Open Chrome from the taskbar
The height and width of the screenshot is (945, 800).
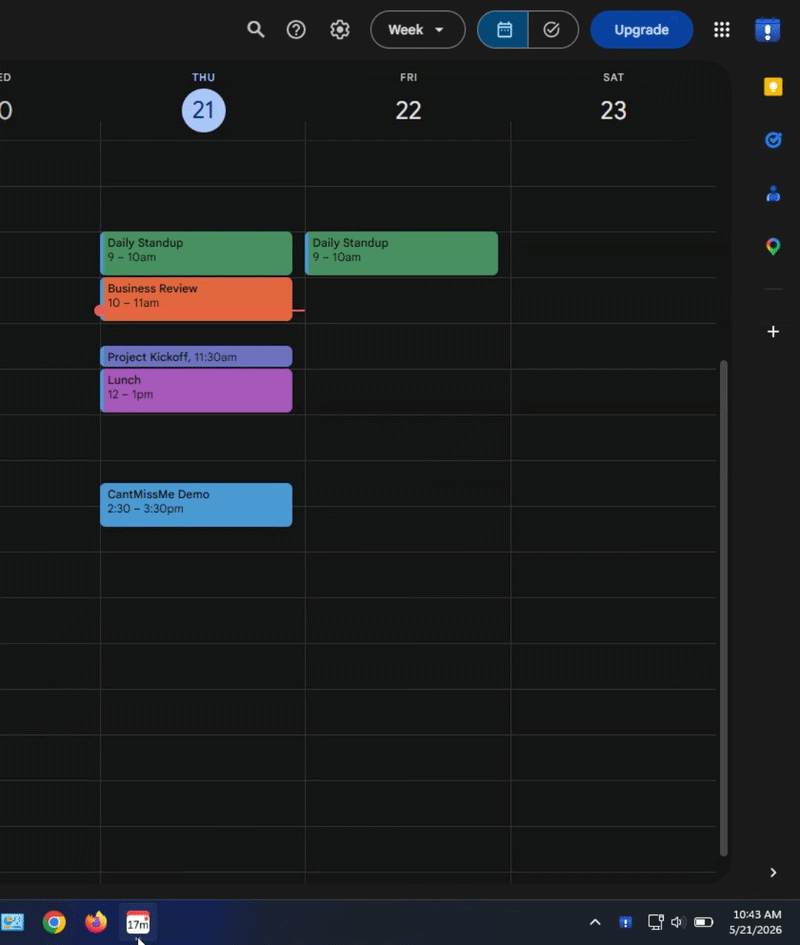(54, 922)
